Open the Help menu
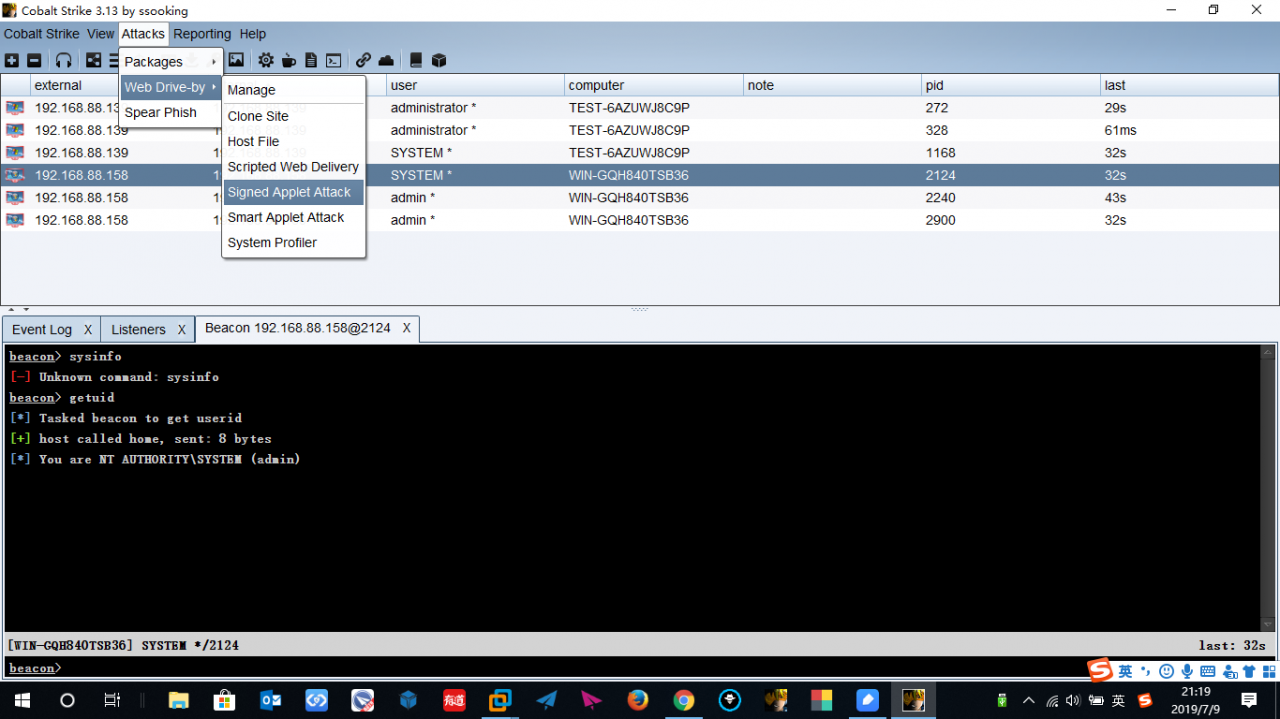 coord(253,34)
